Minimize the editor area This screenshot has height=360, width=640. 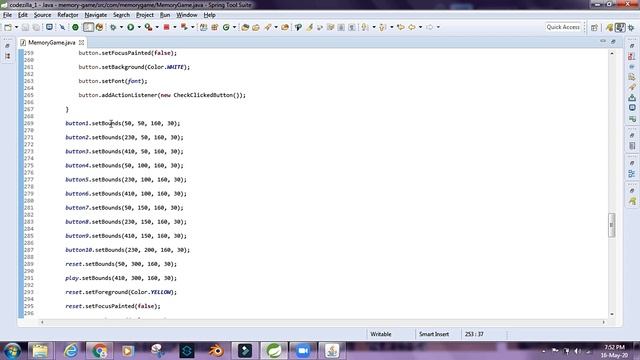(603, 41)
